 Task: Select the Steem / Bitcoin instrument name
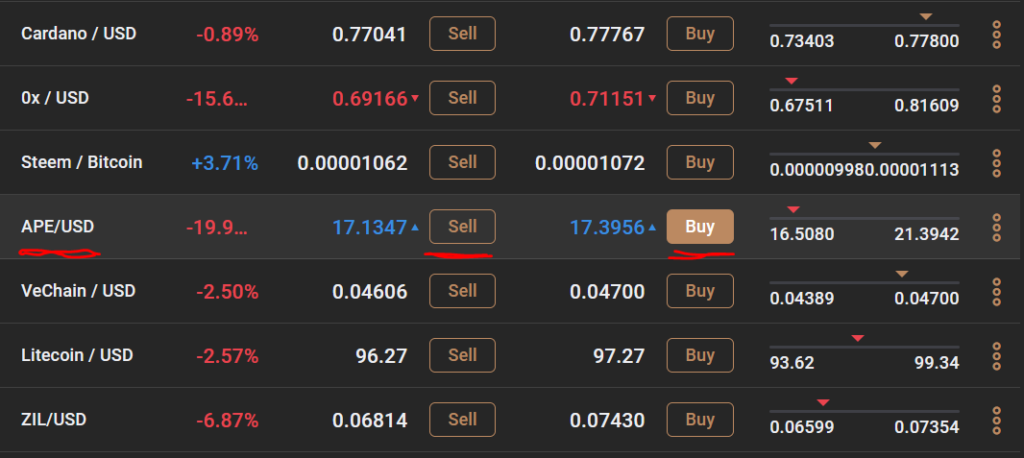point(82,162)
